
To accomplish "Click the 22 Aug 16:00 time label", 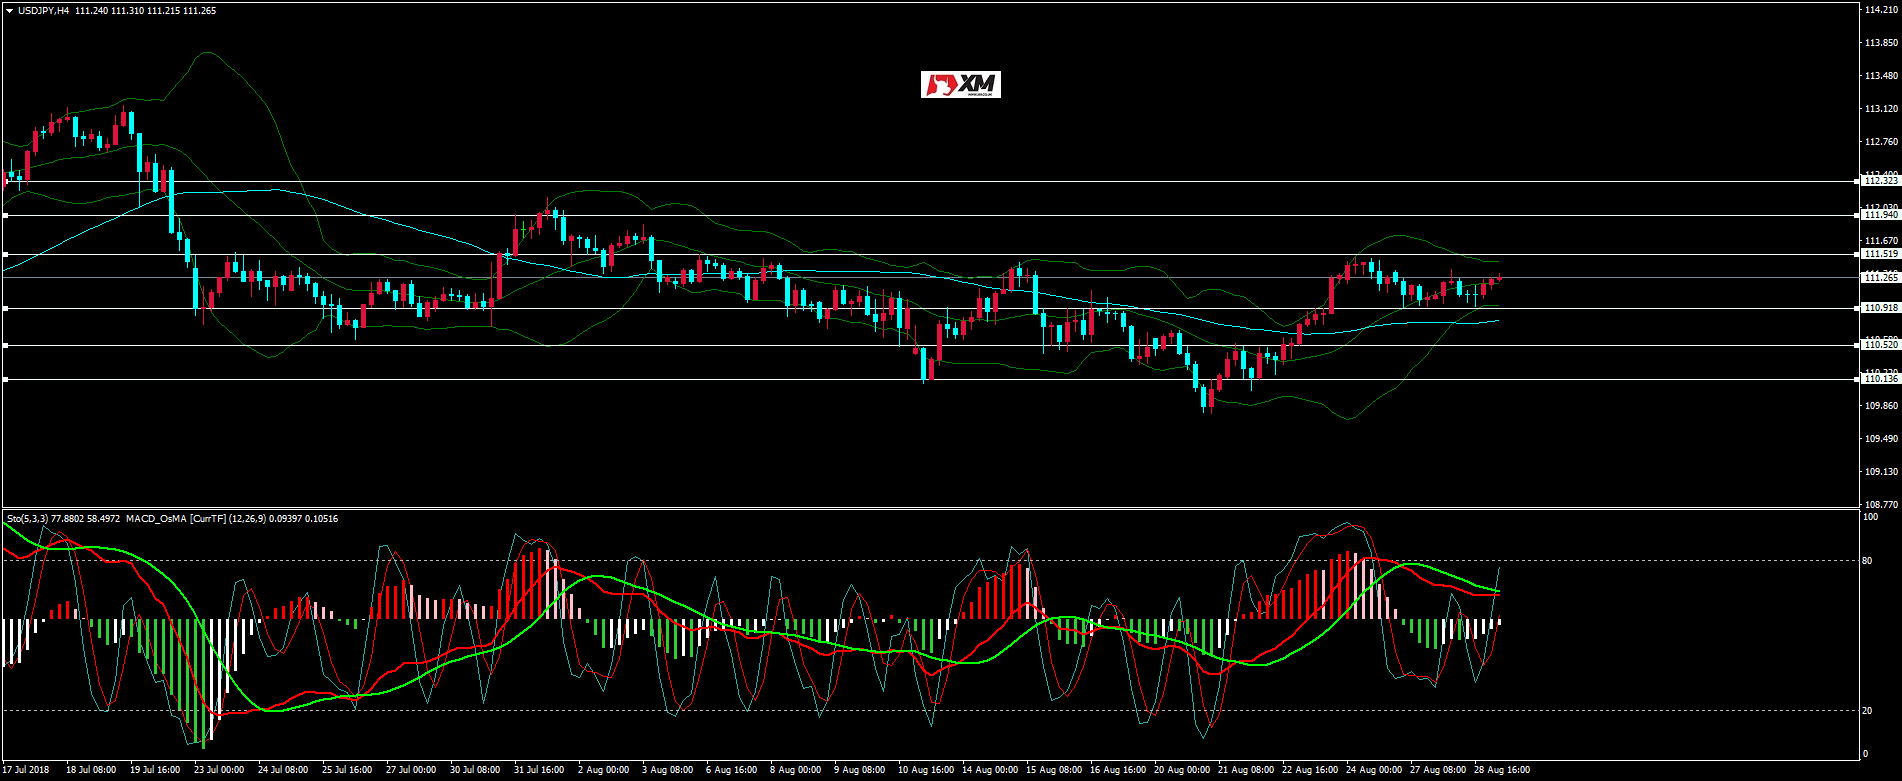I will click(1308, 770).
